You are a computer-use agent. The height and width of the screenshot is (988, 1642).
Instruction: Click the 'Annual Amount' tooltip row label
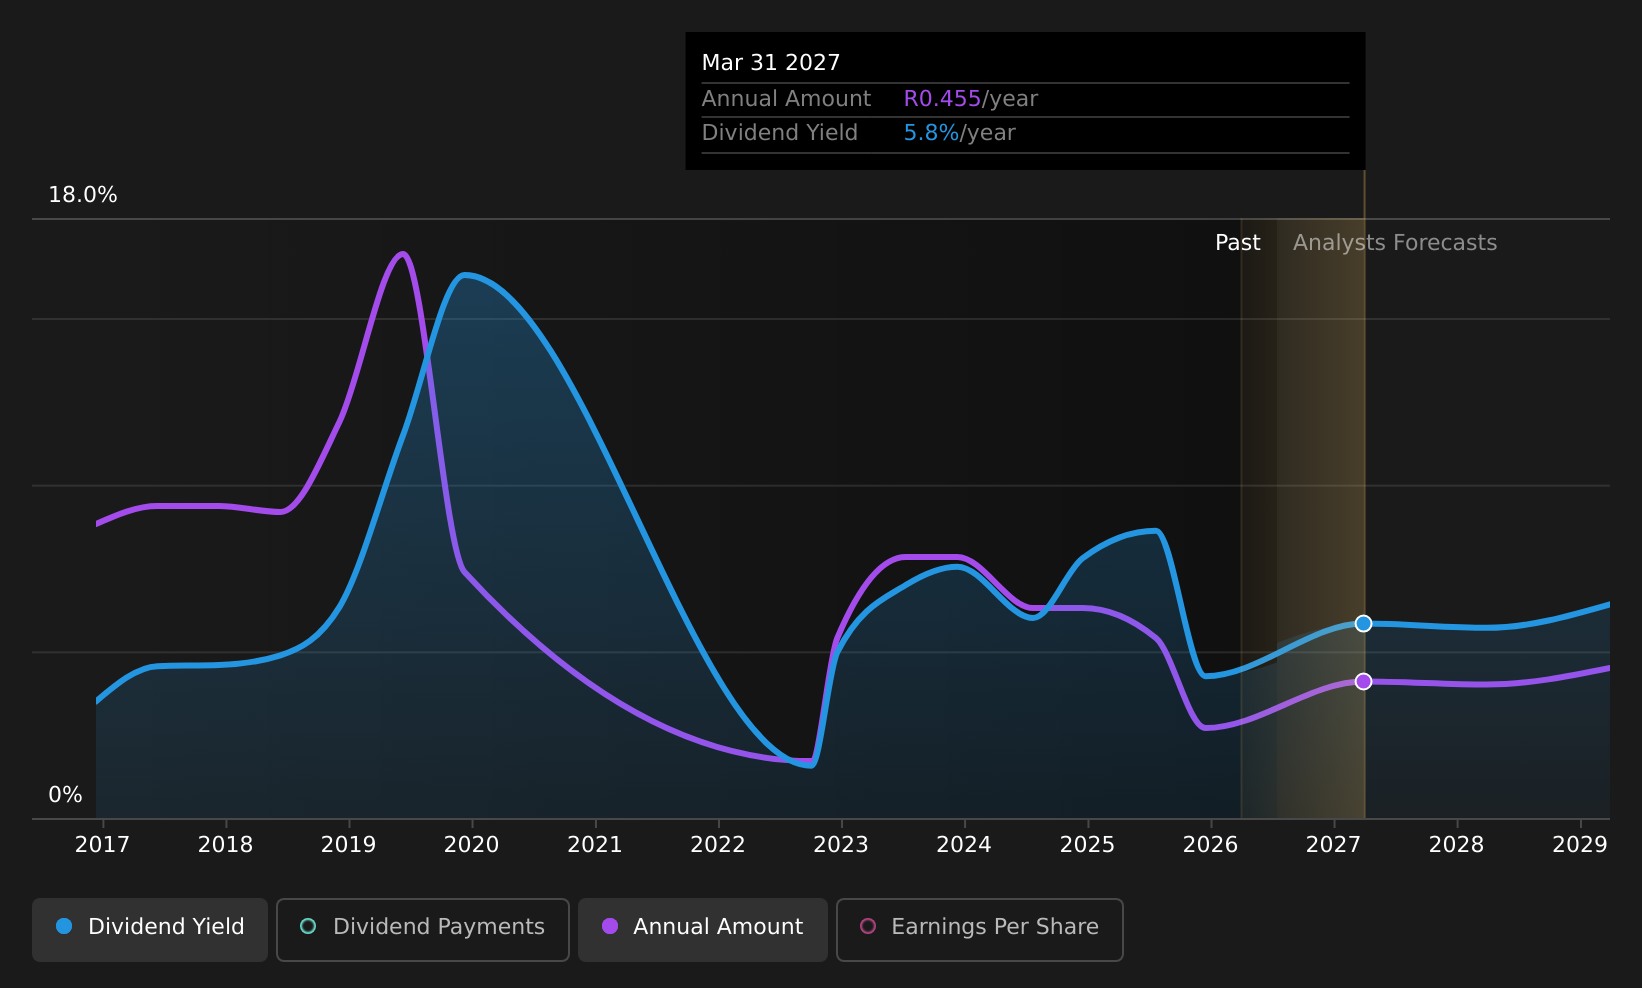786,99
